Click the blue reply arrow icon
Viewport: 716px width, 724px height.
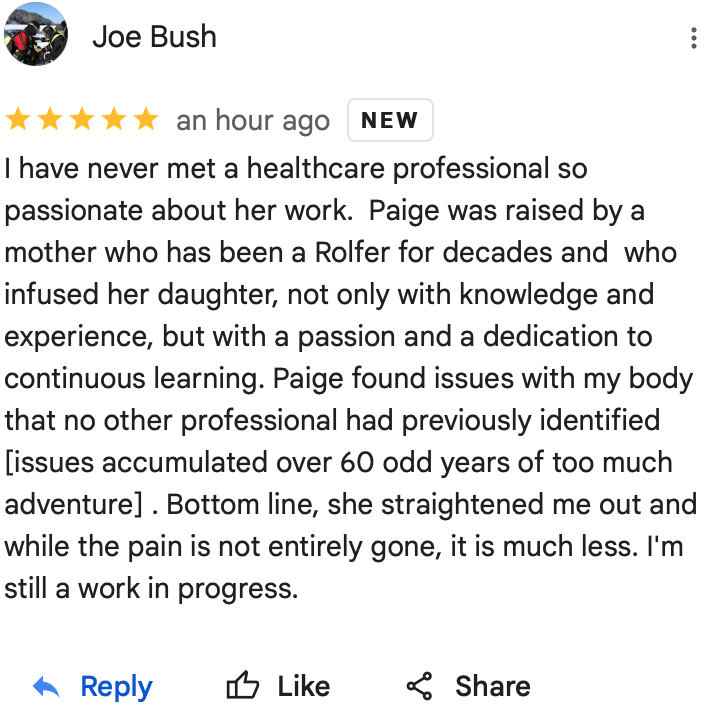tap(46, 687)
